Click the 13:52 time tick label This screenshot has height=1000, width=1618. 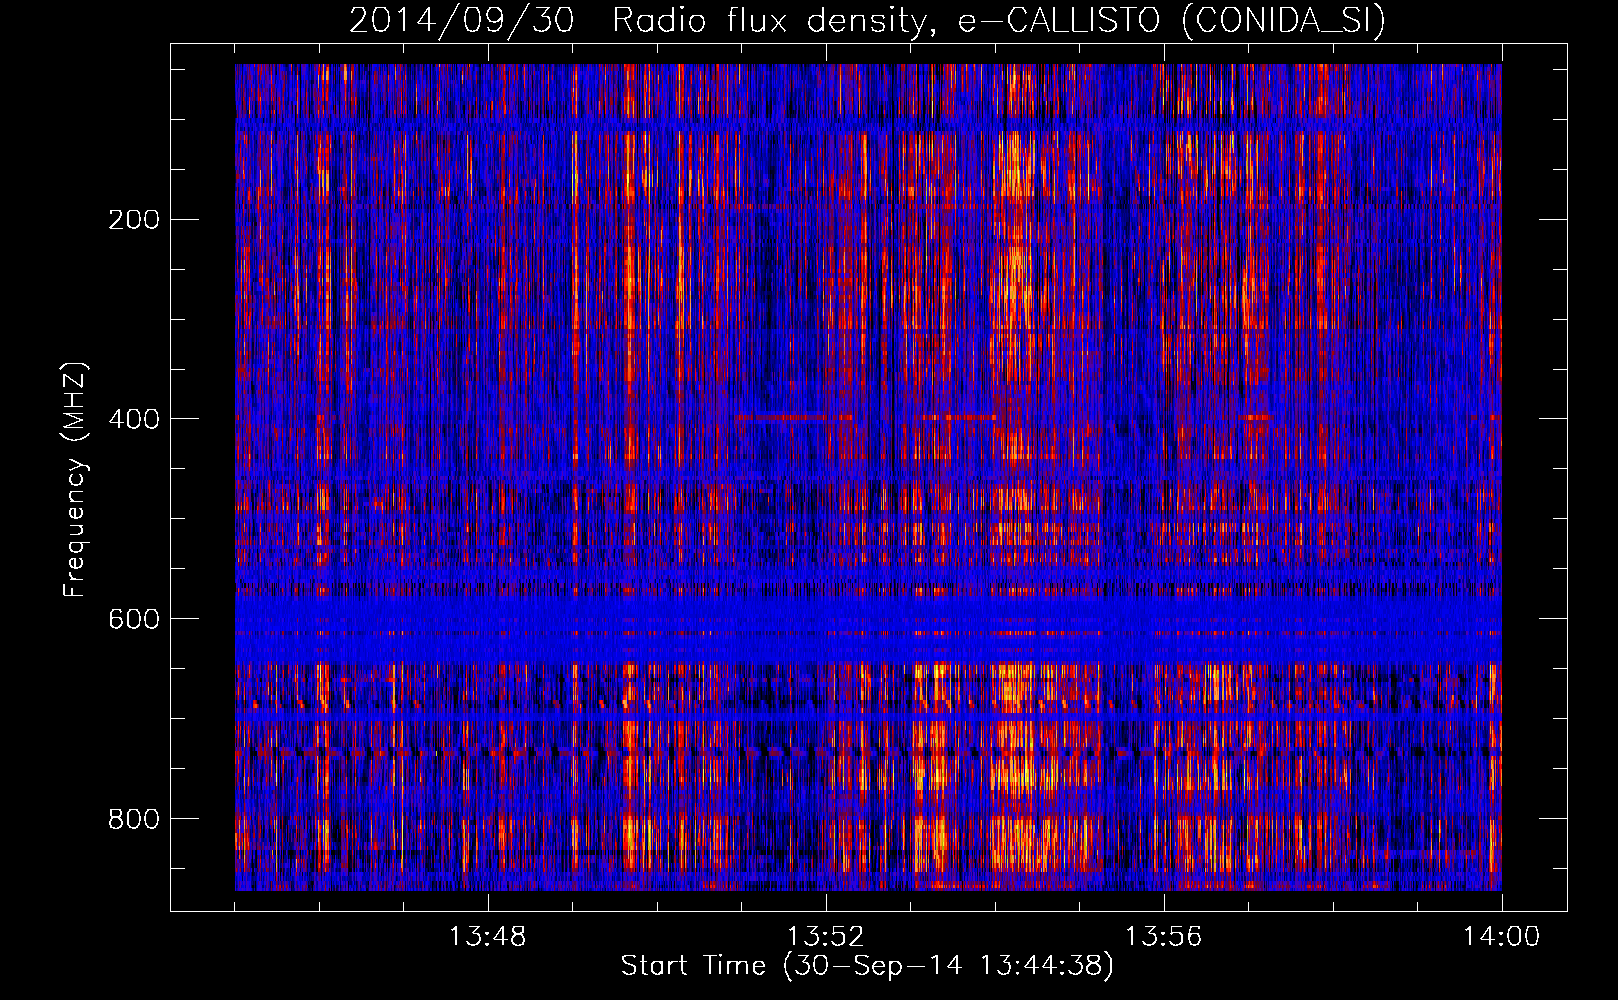tap(825, 937)
